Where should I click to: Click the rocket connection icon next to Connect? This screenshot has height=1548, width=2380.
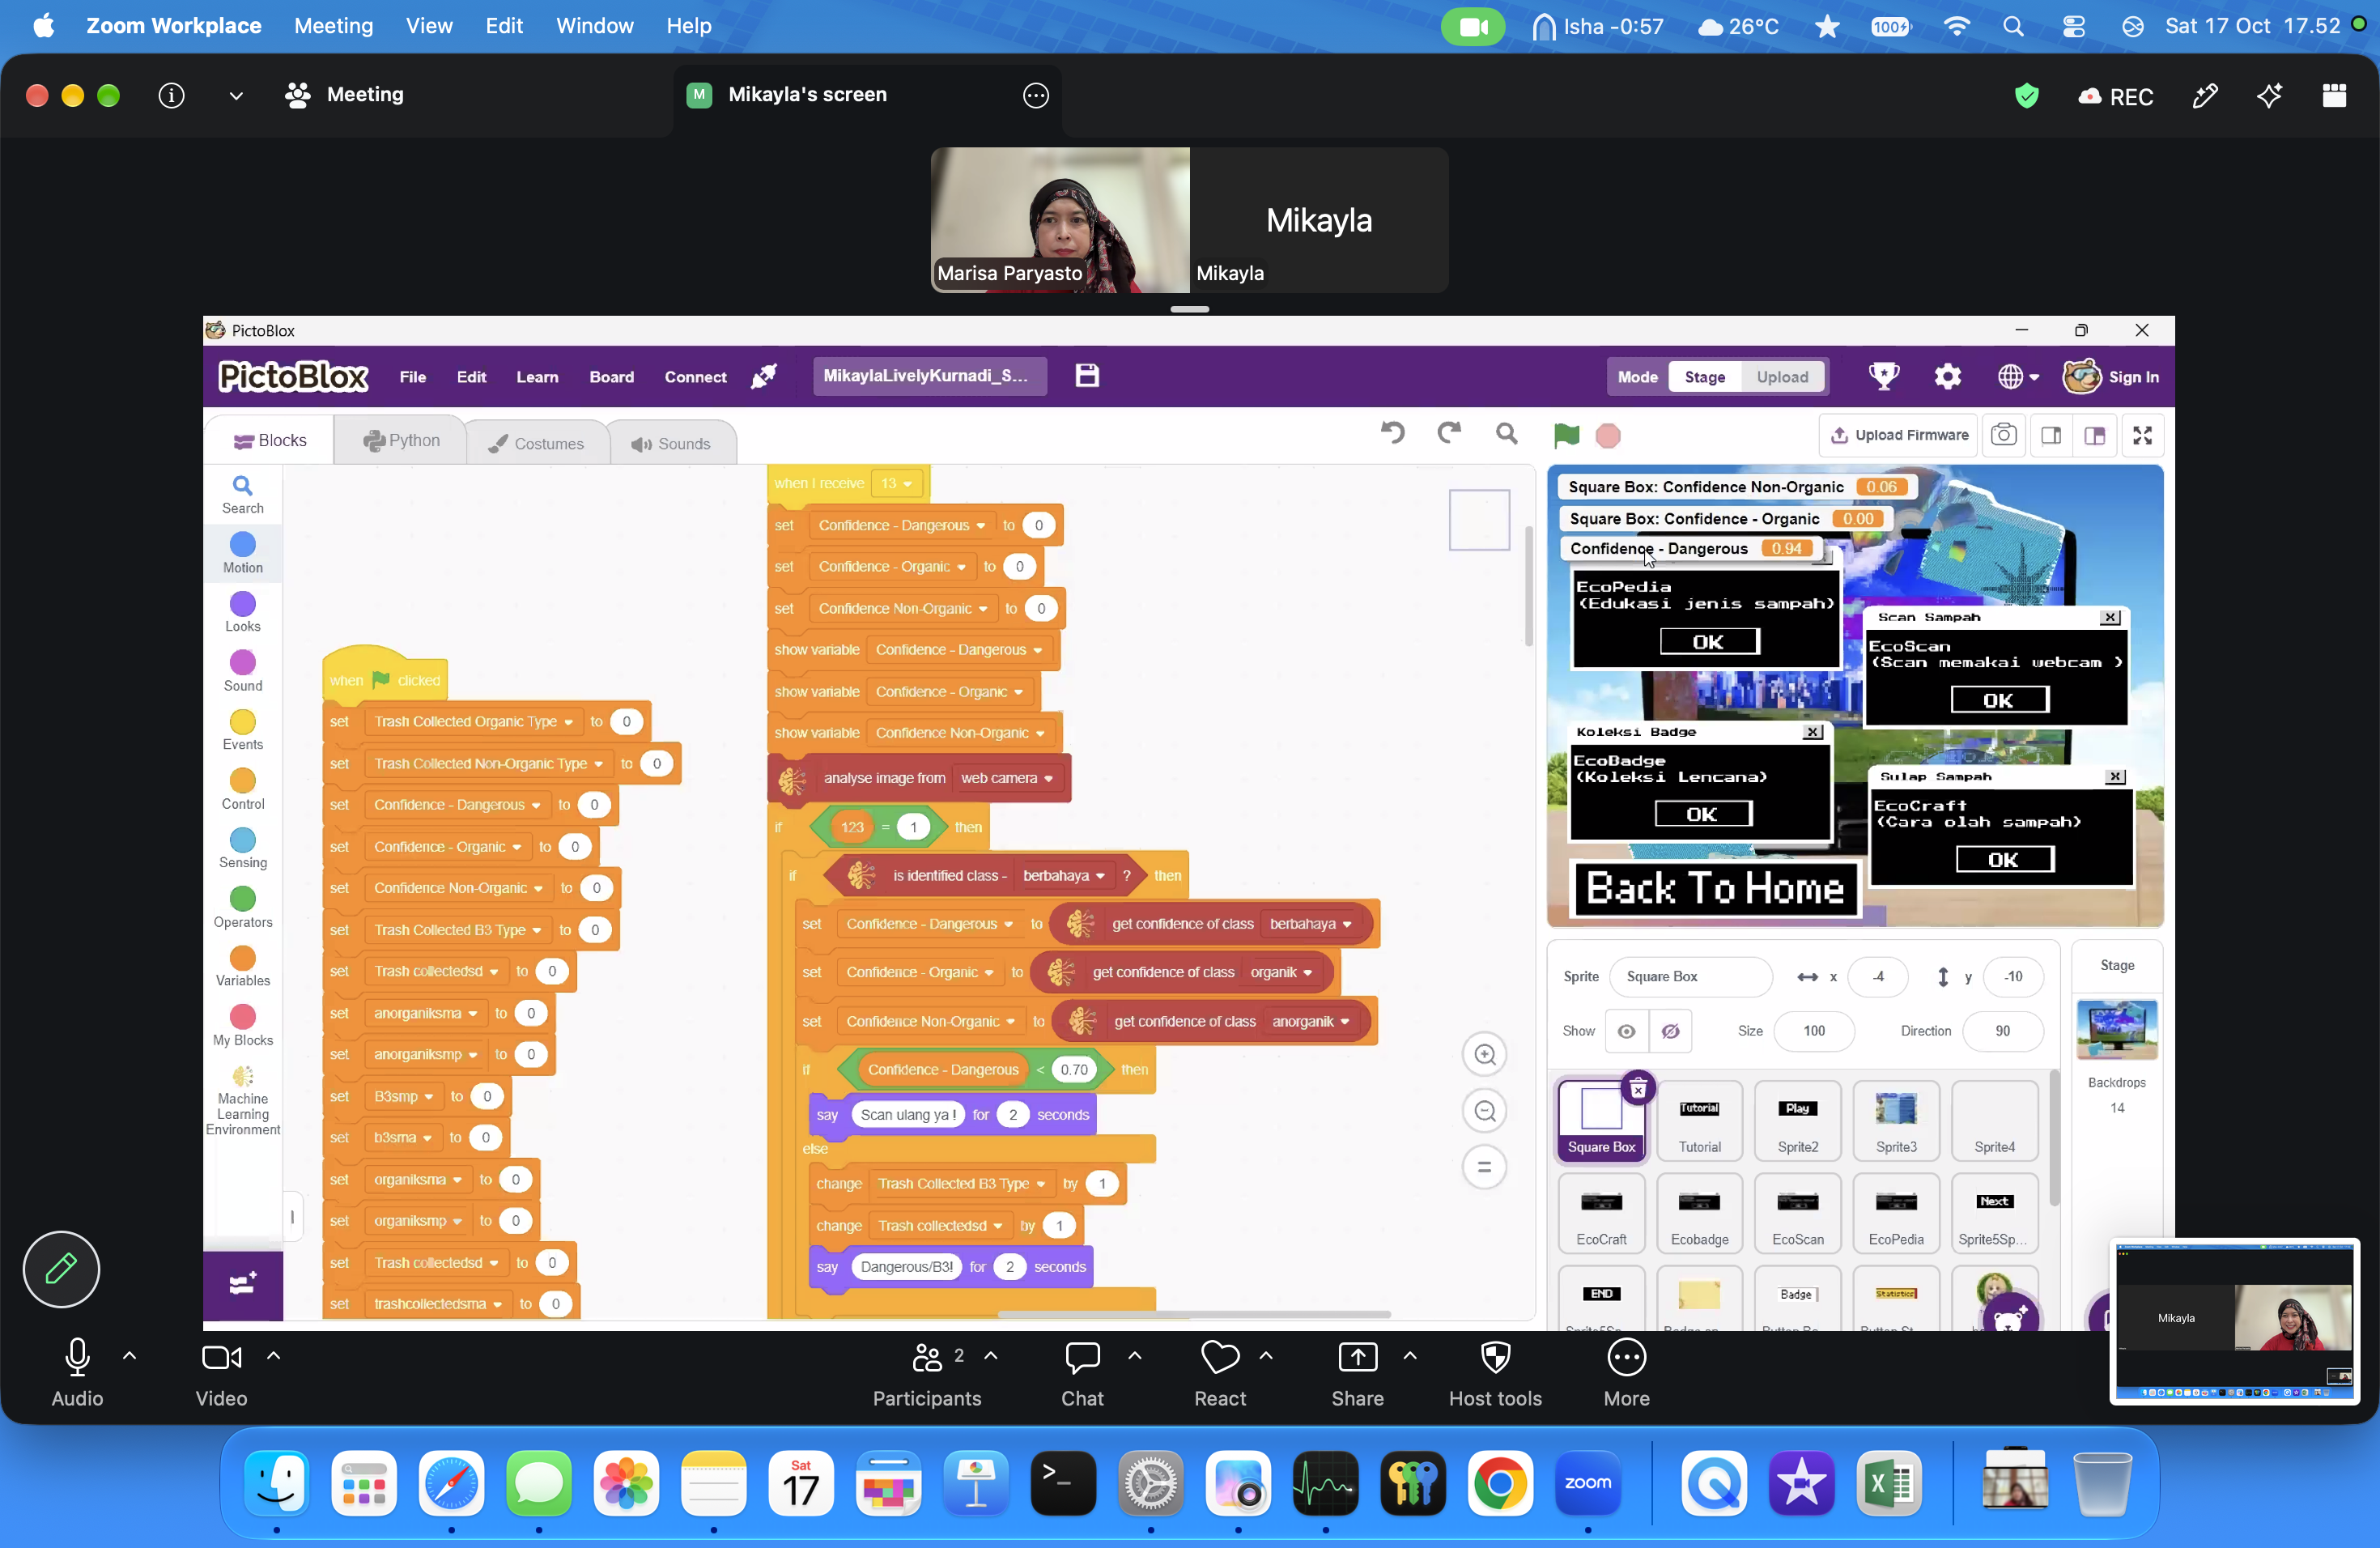(764, 376)
